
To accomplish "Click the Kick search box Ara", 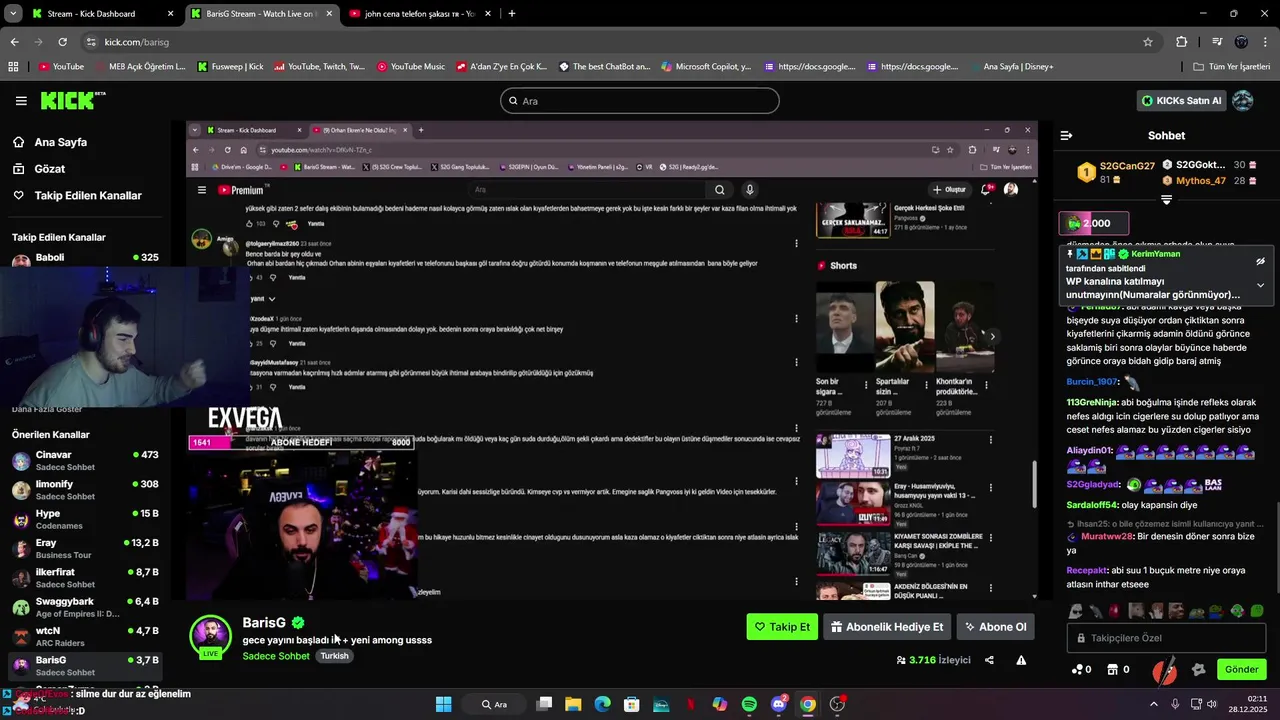I will coord(640,101).
